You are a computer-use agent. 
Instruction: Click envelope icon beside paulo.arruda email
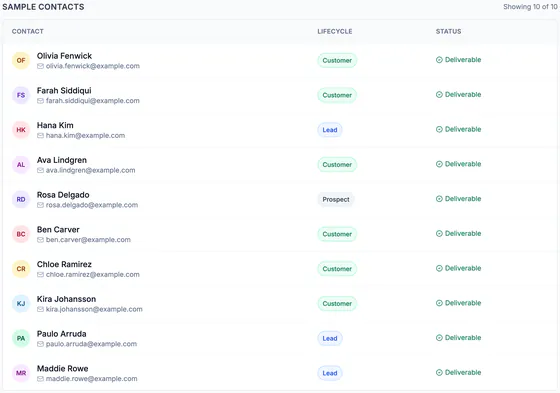click(40, 344)
